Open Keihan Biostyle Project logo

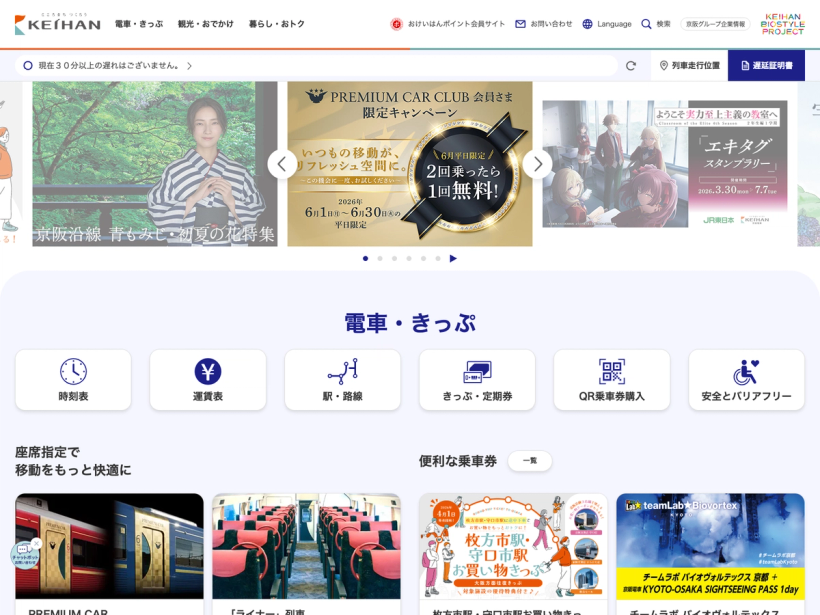point(782,24)
